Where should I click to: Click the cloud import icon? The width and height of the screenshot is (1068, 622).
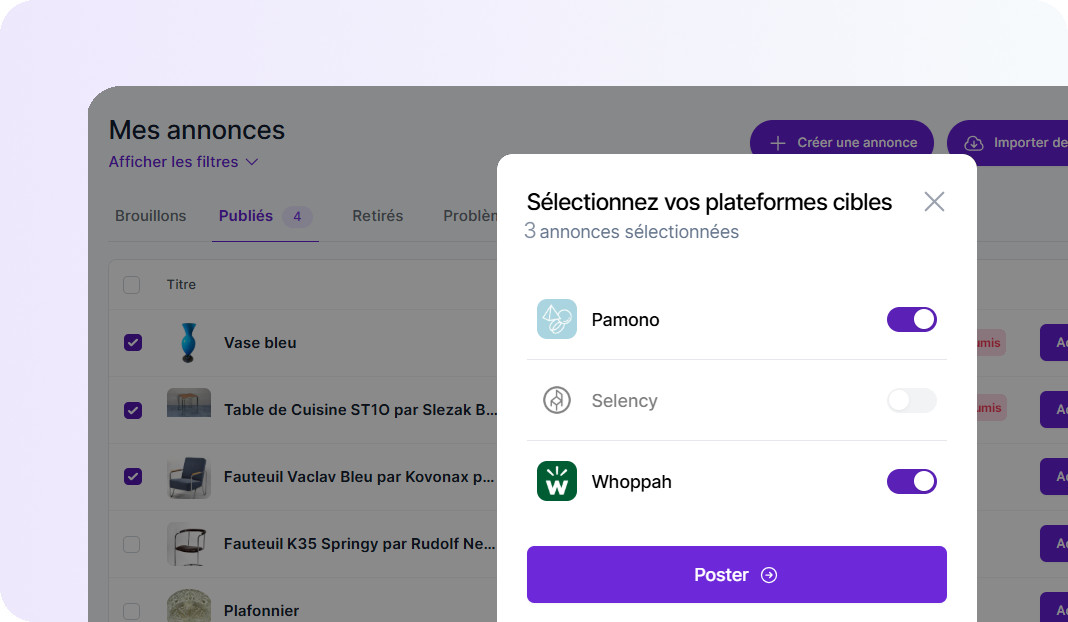975,143
